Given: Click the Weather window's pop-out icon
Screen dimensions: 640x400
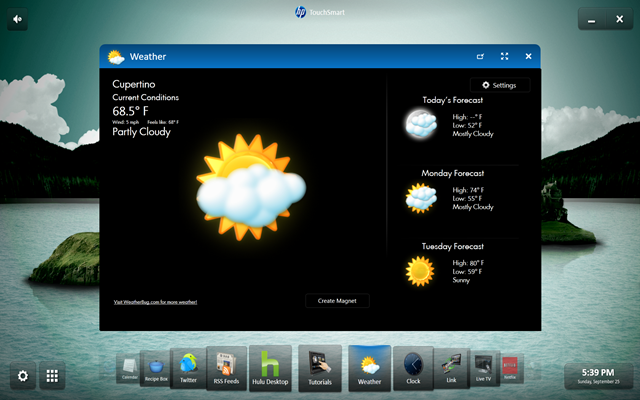Looking at the screenshot, I should coord(480,56).
